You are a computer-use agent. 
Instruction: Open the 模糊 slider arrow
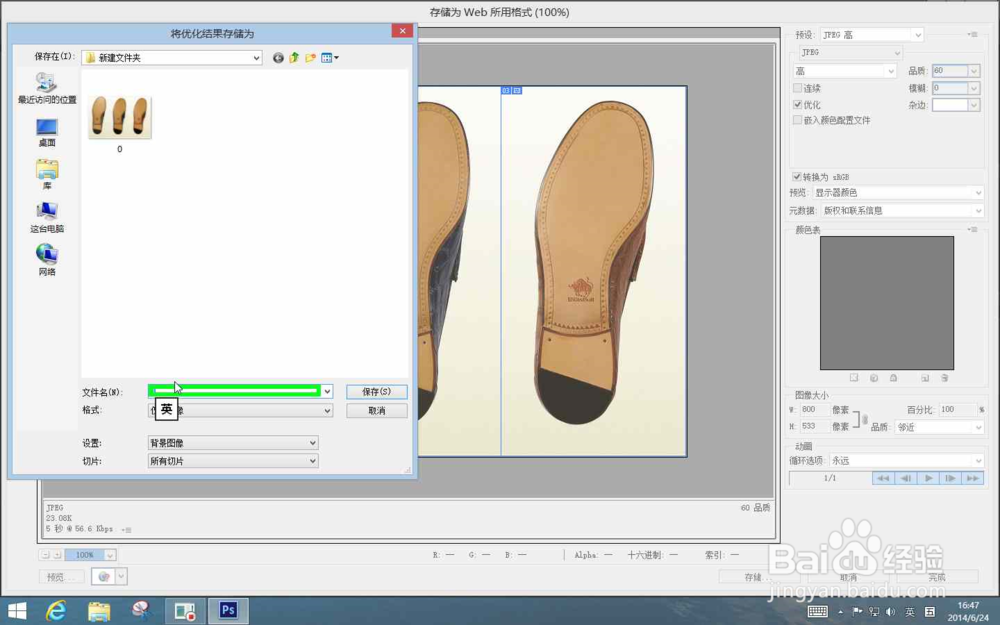point(974,88)
